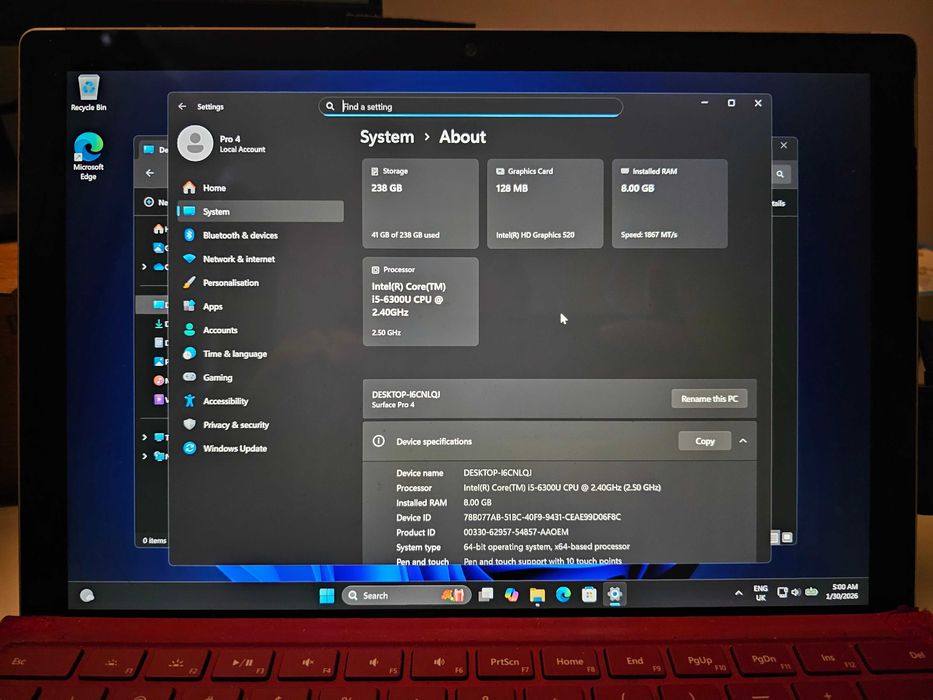
Task: Click the widgets icon at taskbar left
Action: pos(87,595)
